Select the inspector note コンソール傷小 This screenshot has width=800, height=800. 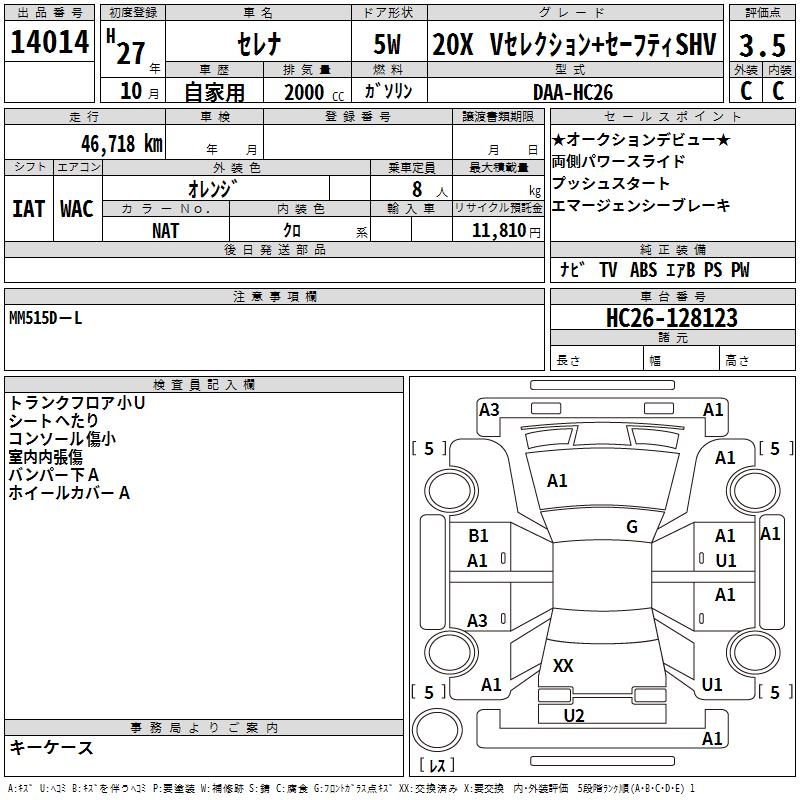point(62,439)
